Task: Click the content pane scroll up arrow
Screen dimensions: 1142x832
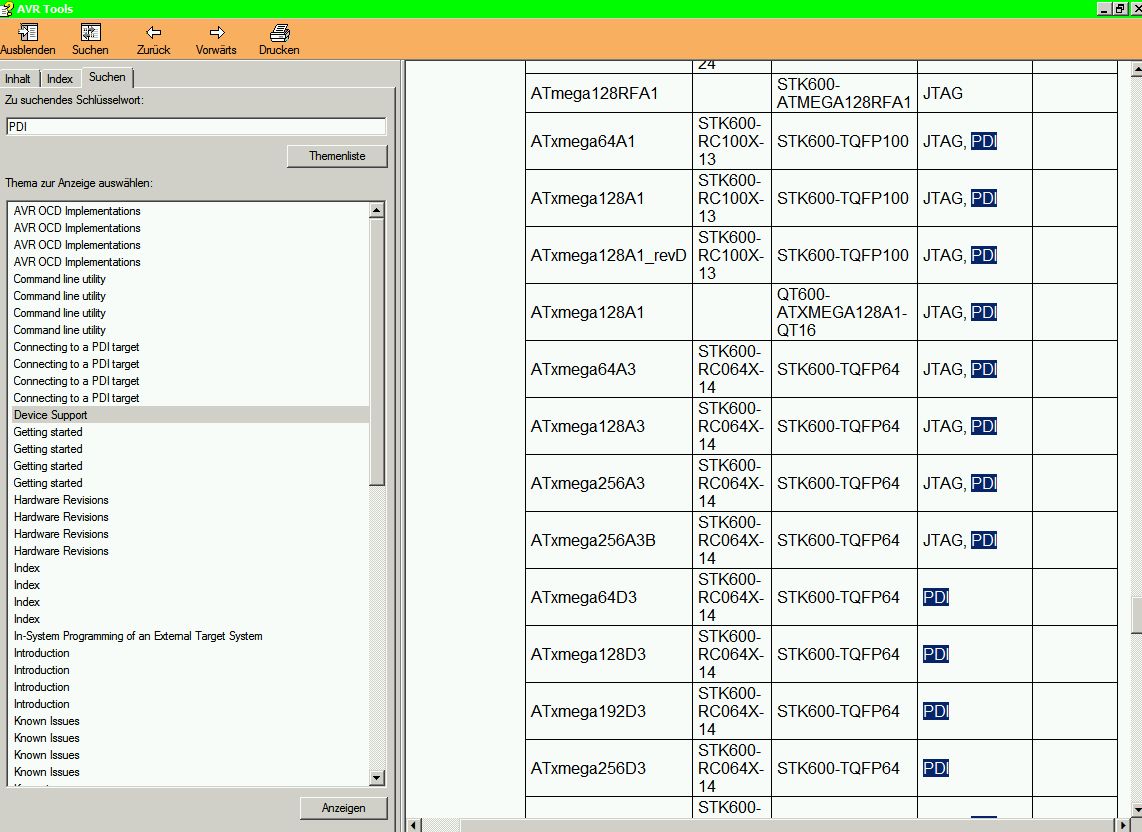Action: coord(1136,69)
